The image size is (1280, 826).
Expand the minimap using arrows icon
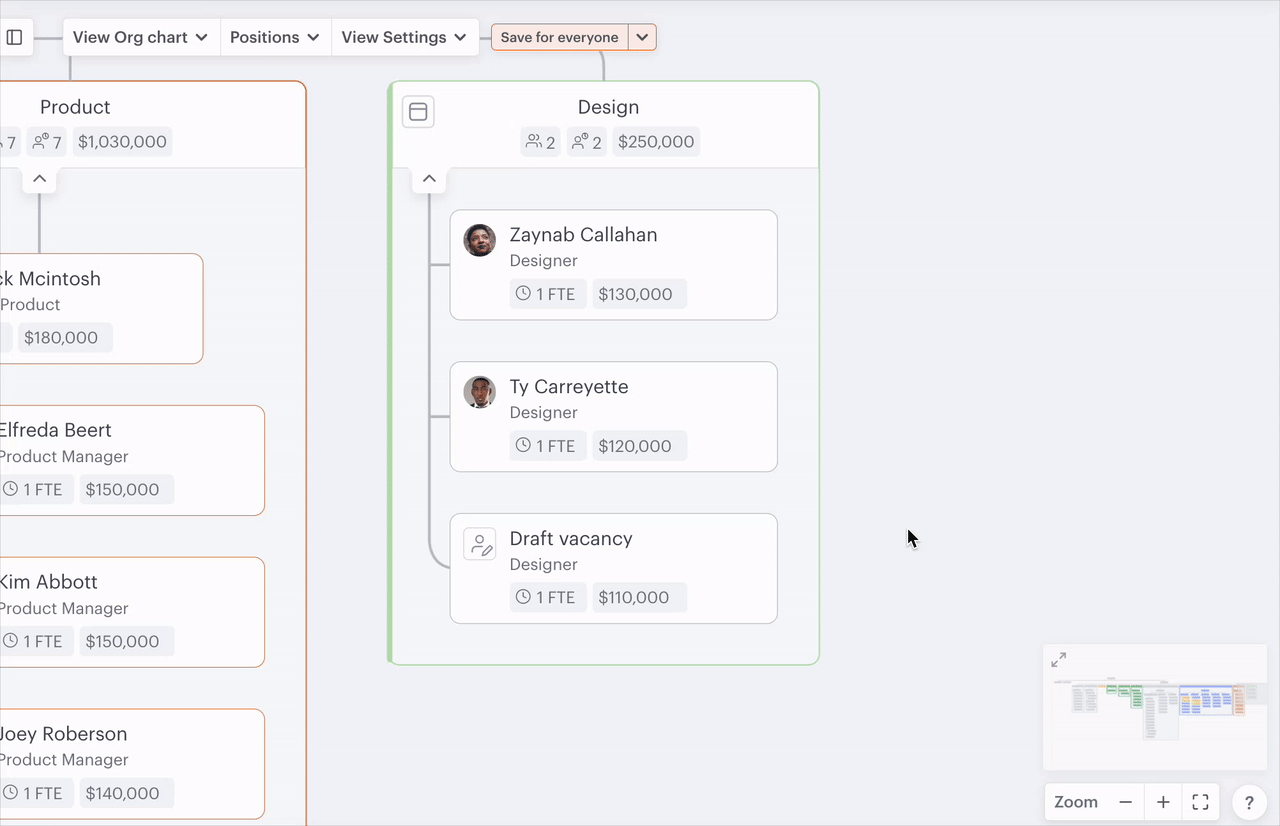point(1058,660)
